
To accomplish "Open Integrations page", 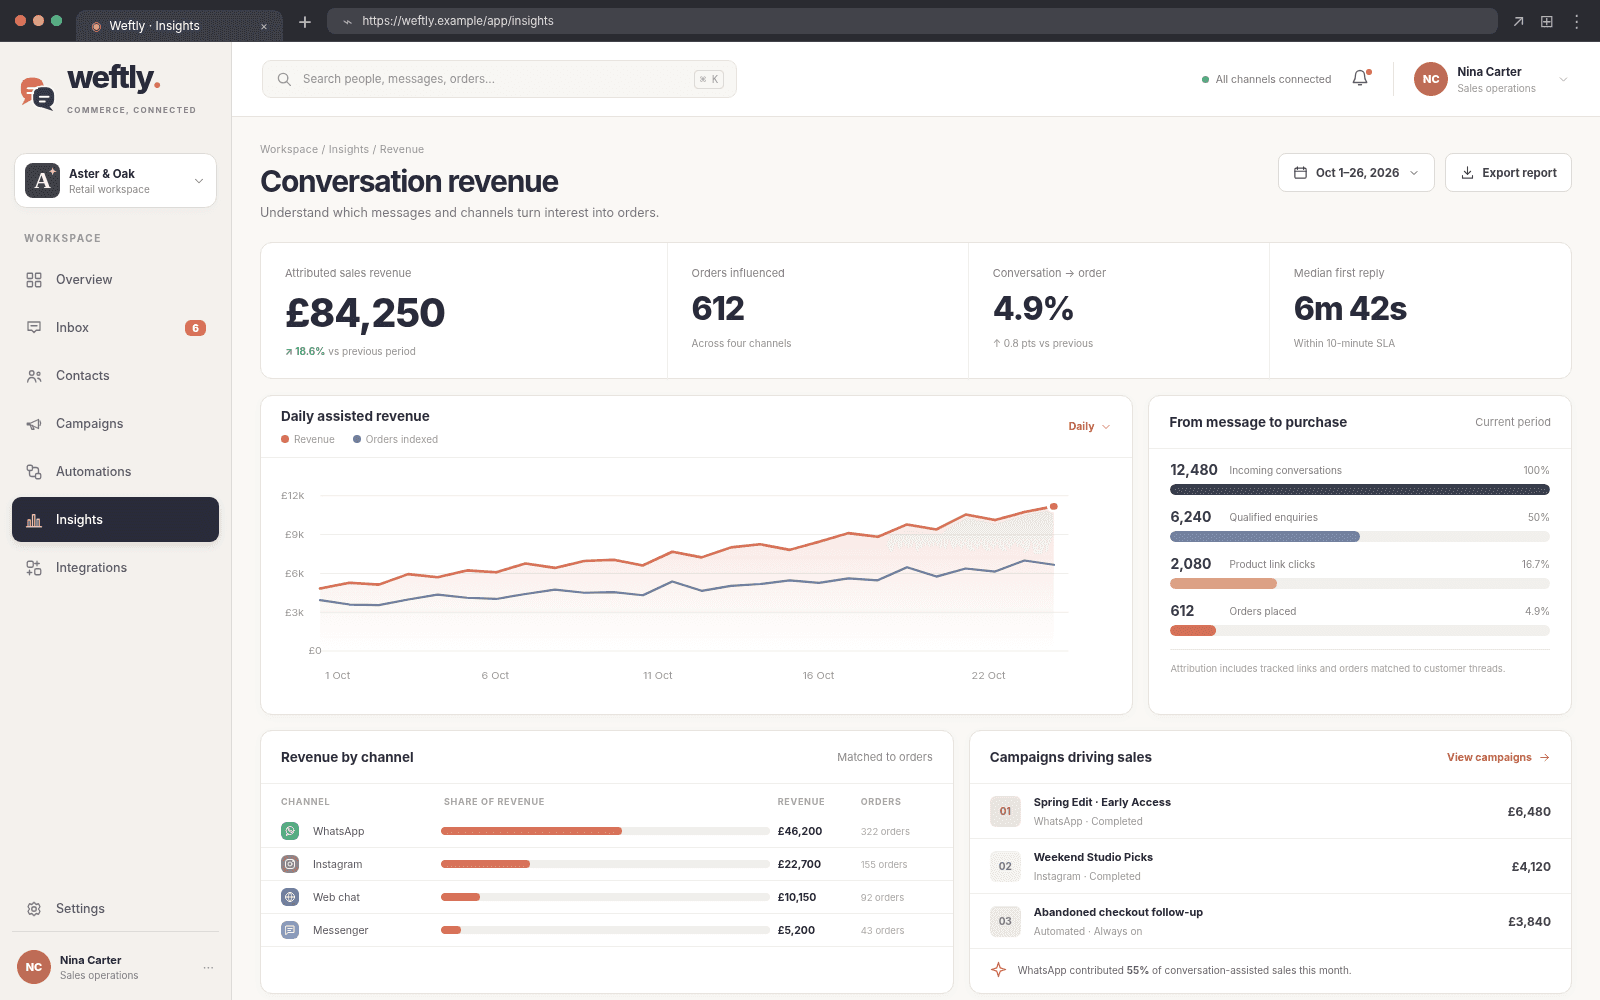I will pyautogui.click(x=116, y=568).
